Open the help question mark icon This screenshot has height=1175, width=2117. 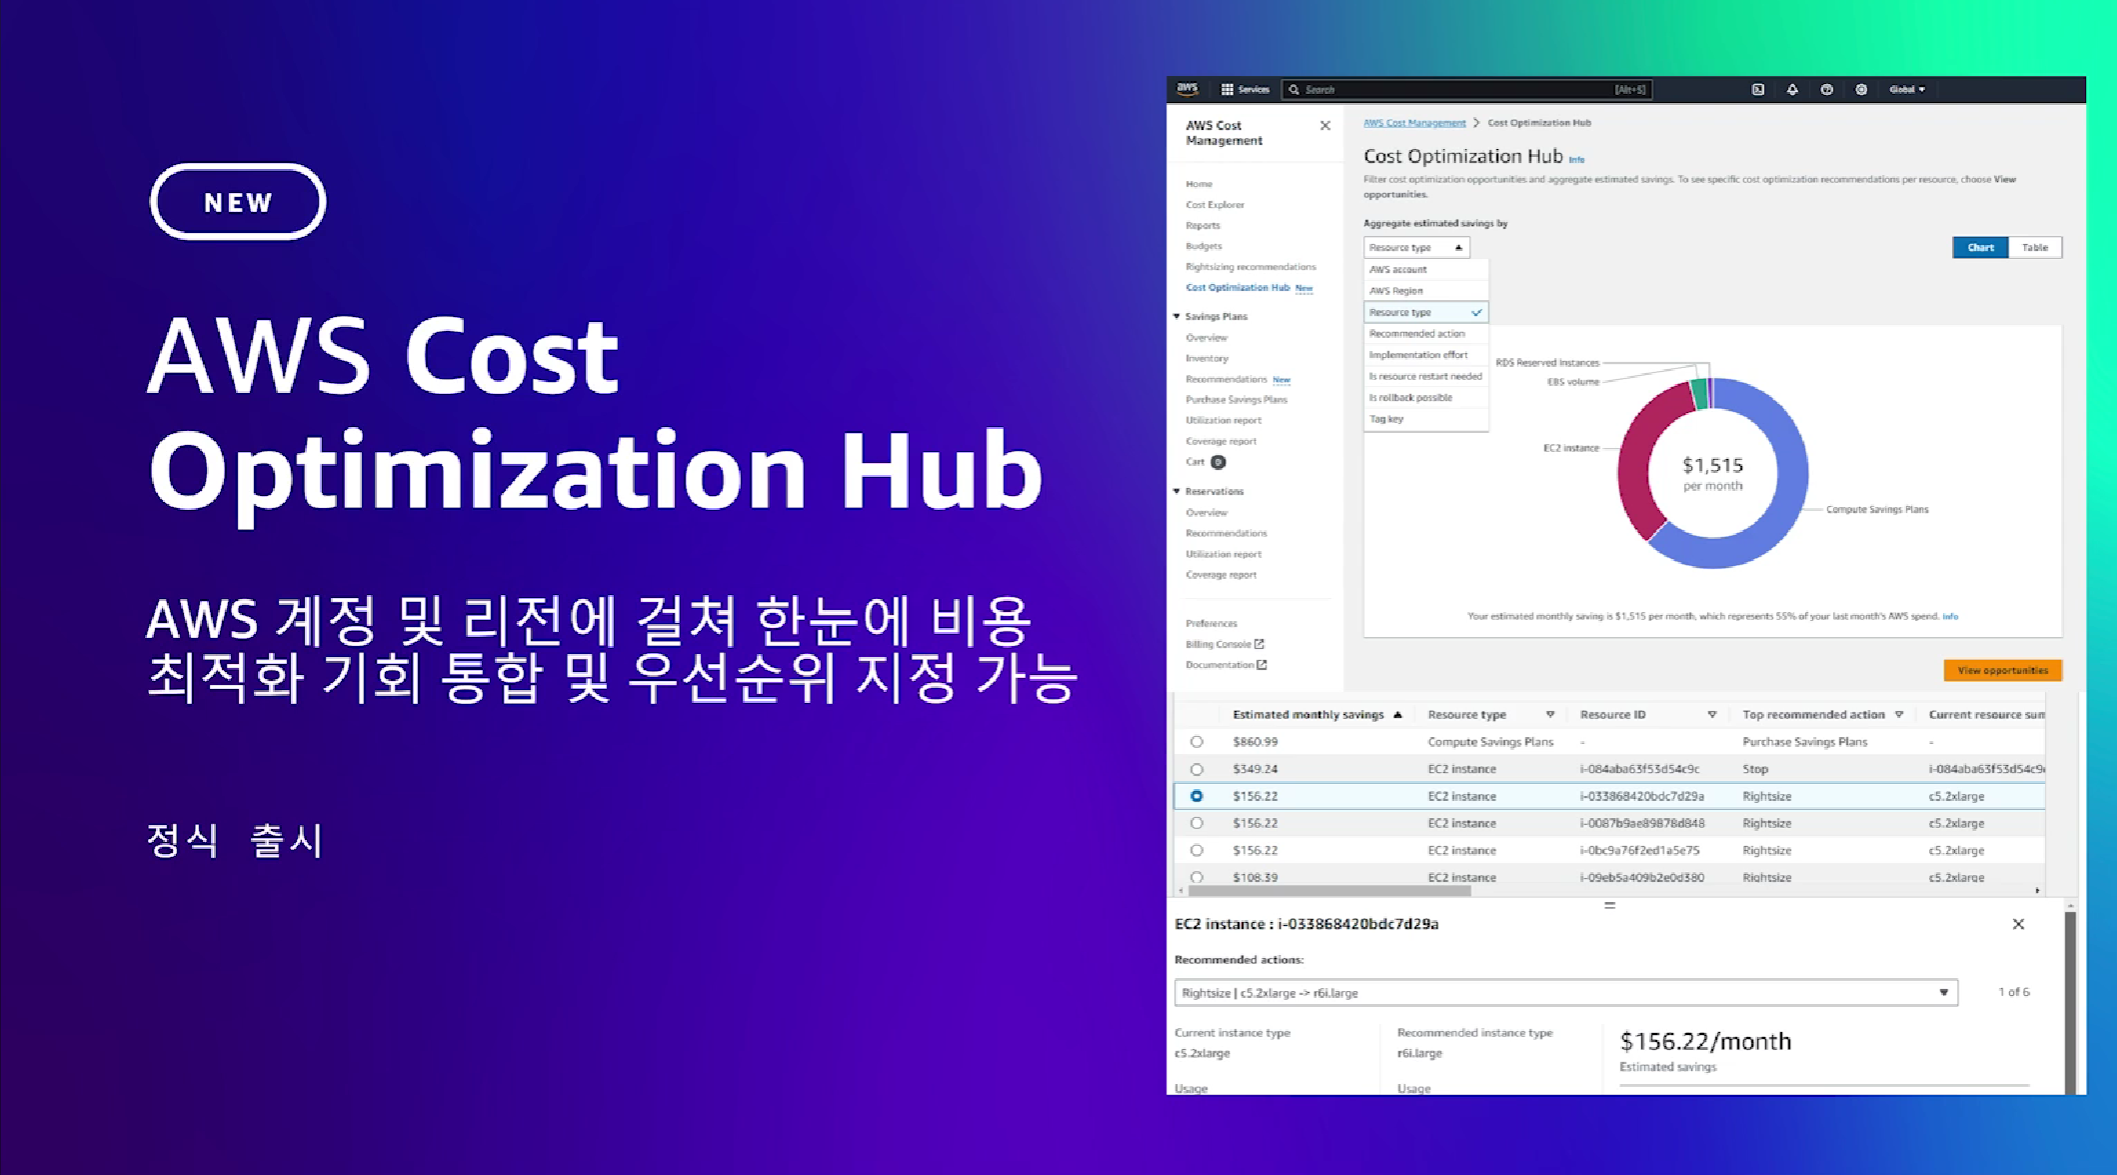click(x=1826, y=89)
